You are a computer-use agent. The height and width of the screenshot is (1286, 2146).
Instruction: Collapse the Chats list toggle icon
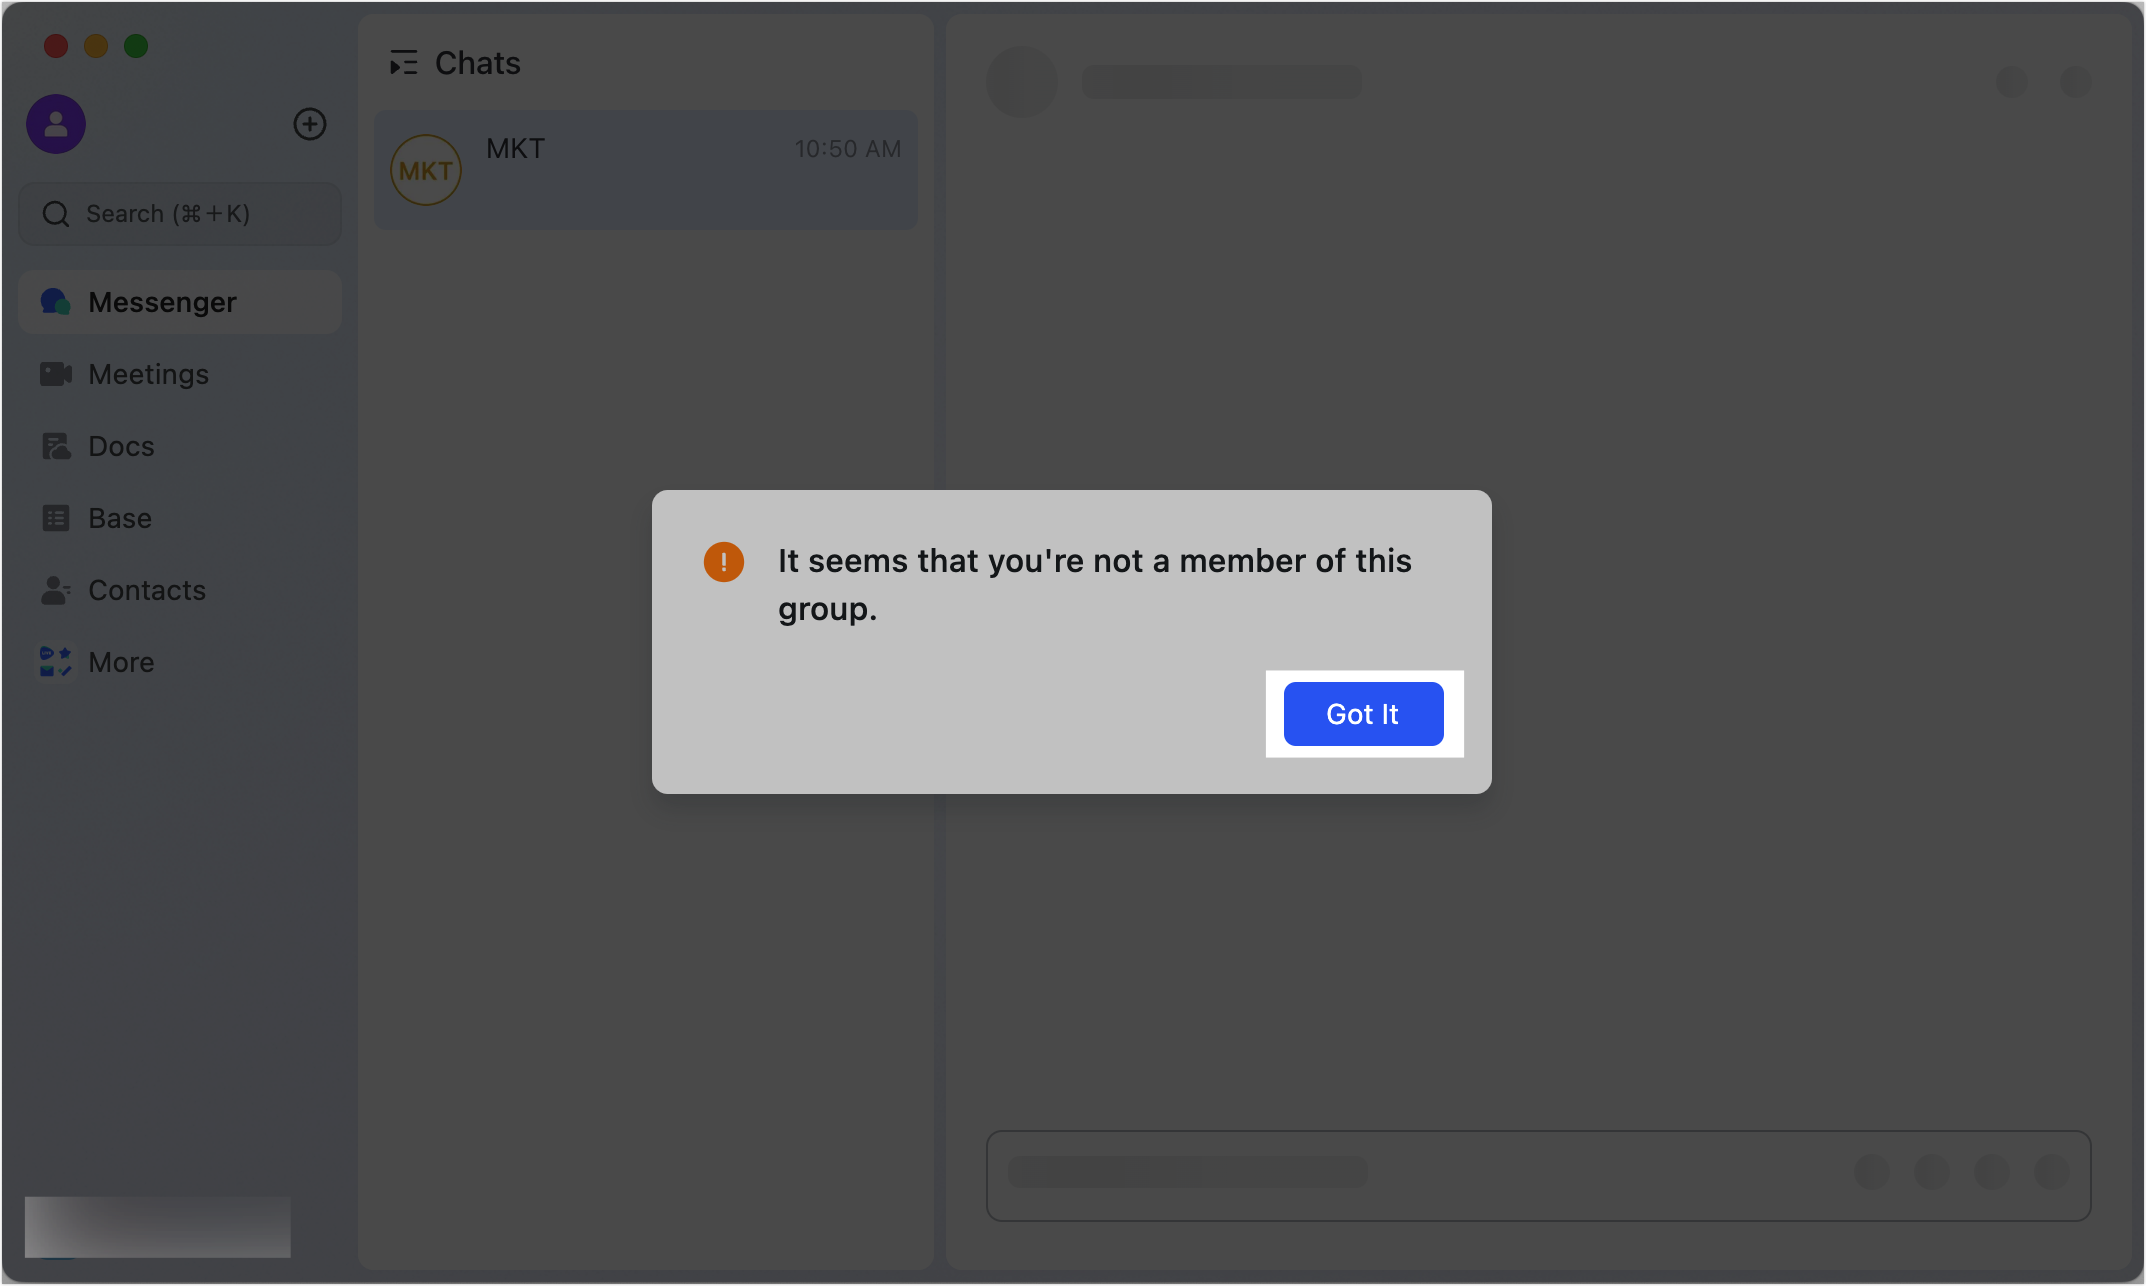tap(403, 63)
